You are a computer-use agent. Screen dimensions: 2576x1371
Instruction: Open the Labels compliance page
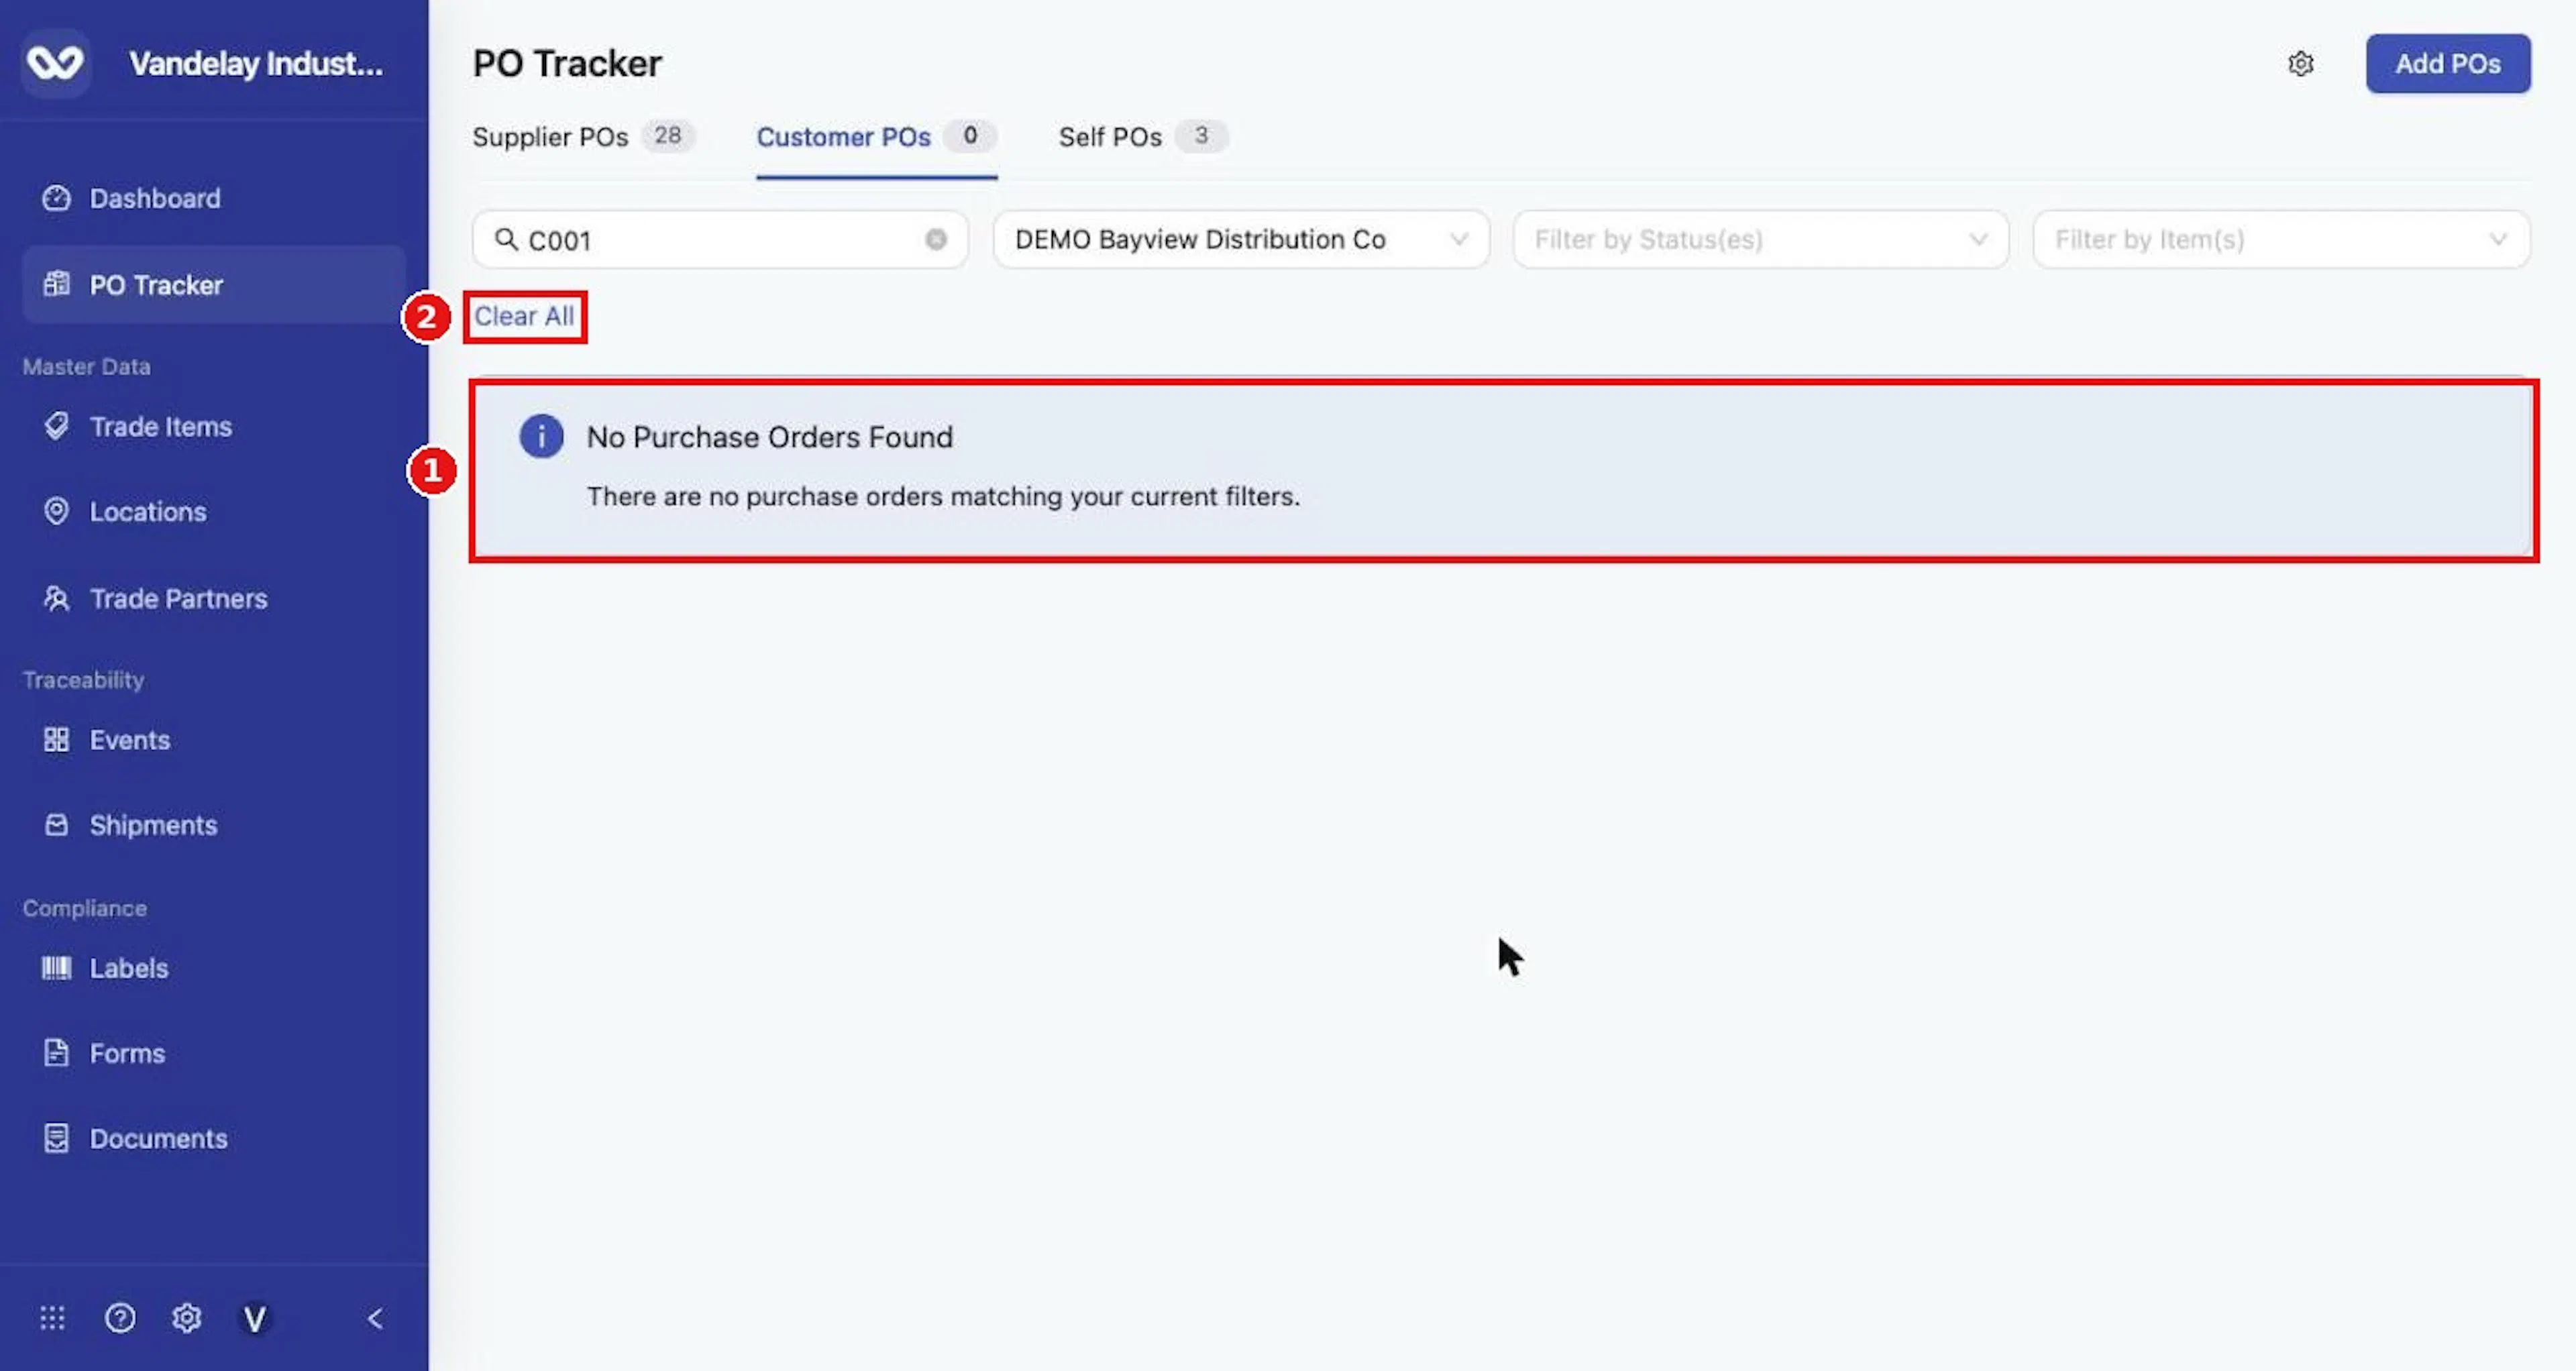tap(213, 968)
